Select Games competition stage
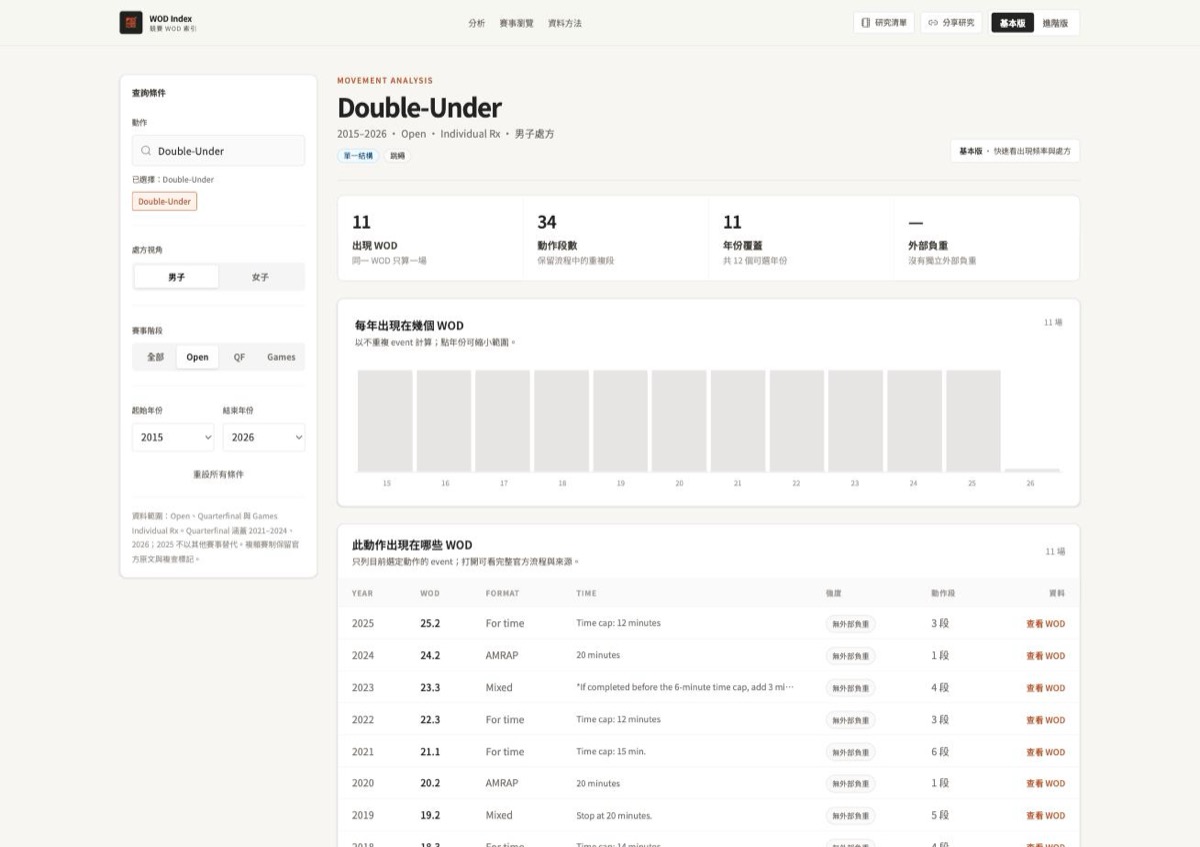The height and width of the screenshot is (847, 1200). (x=281, y=357)
